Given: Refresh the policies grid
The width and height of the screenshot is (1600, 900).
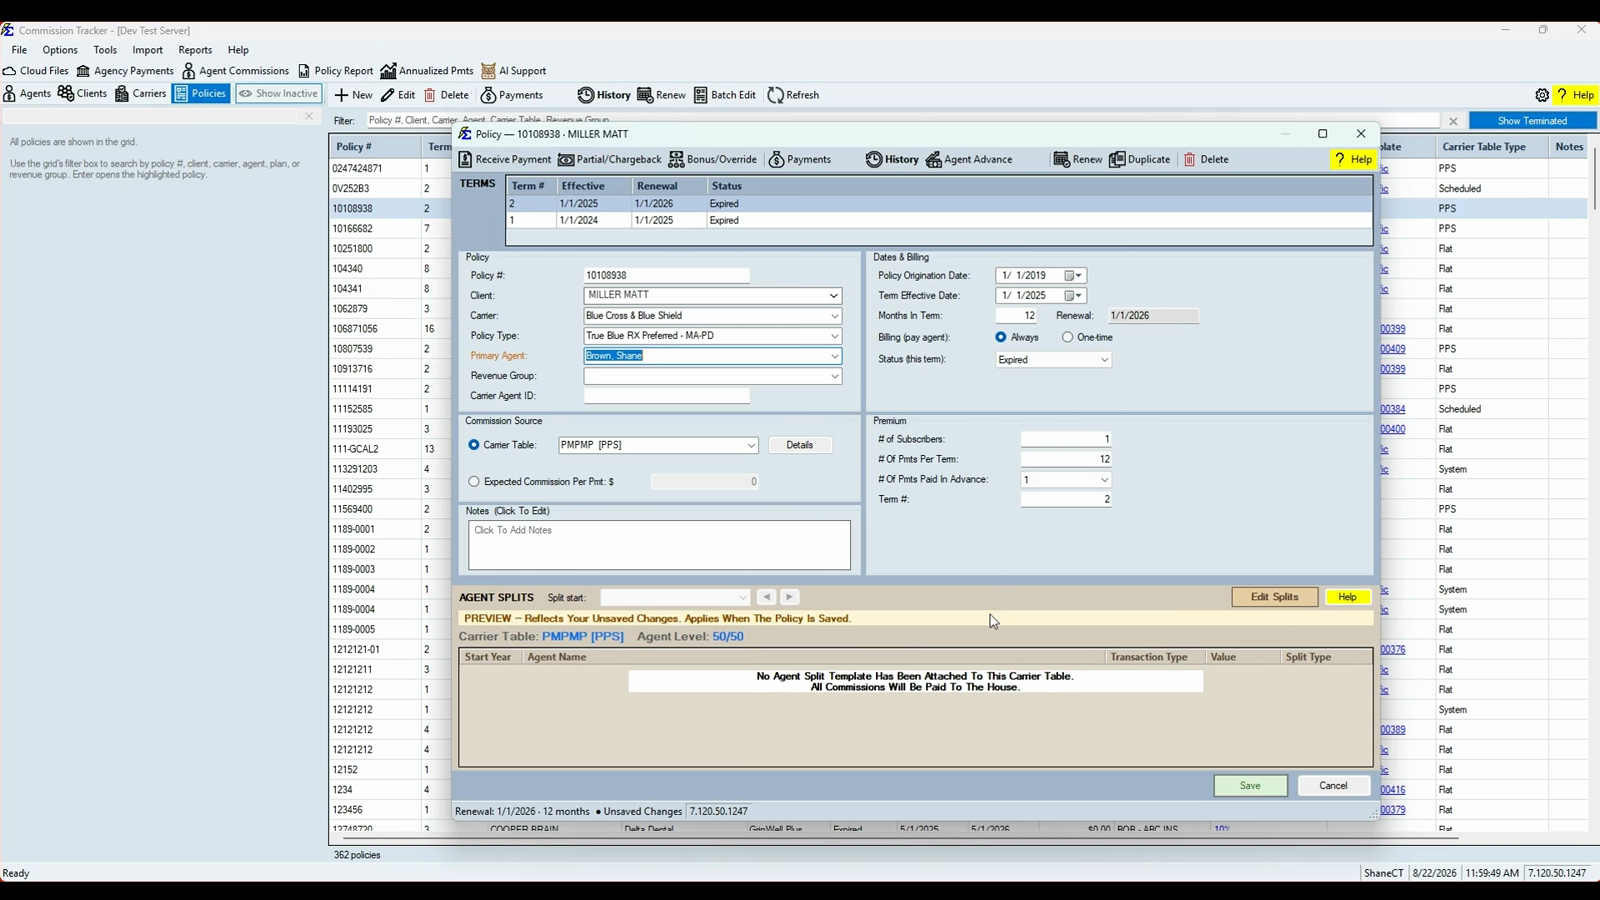Looking at the screenshot, I should (793, 95).
